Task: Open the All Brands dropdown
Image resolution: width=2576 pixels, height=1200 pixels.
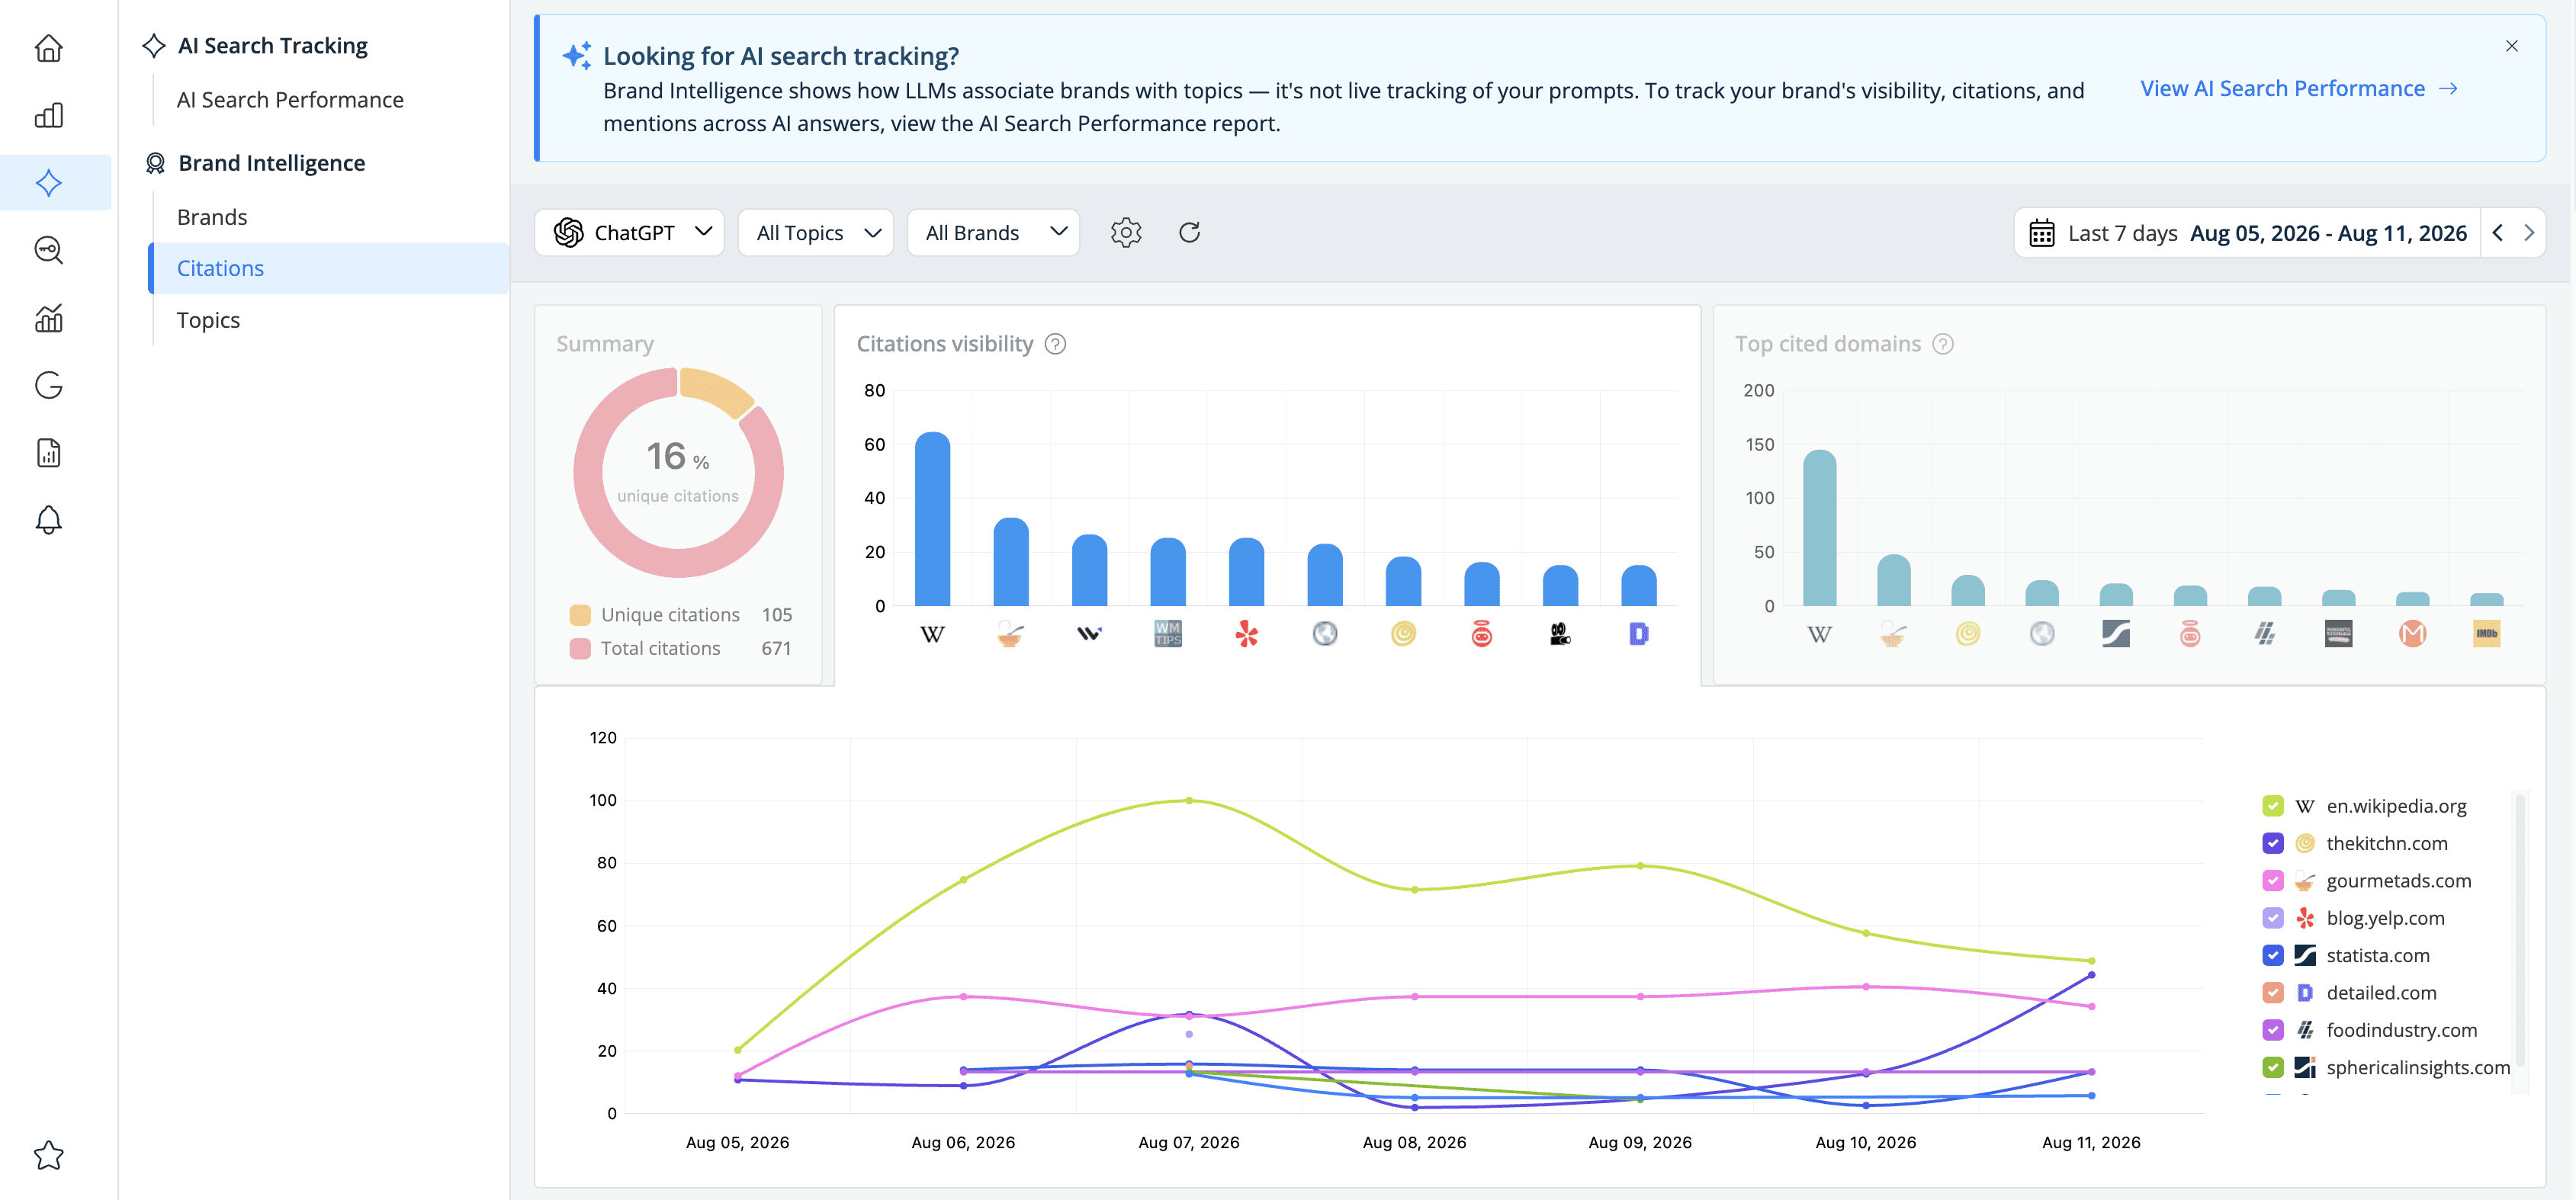Action: click(993, 233)
